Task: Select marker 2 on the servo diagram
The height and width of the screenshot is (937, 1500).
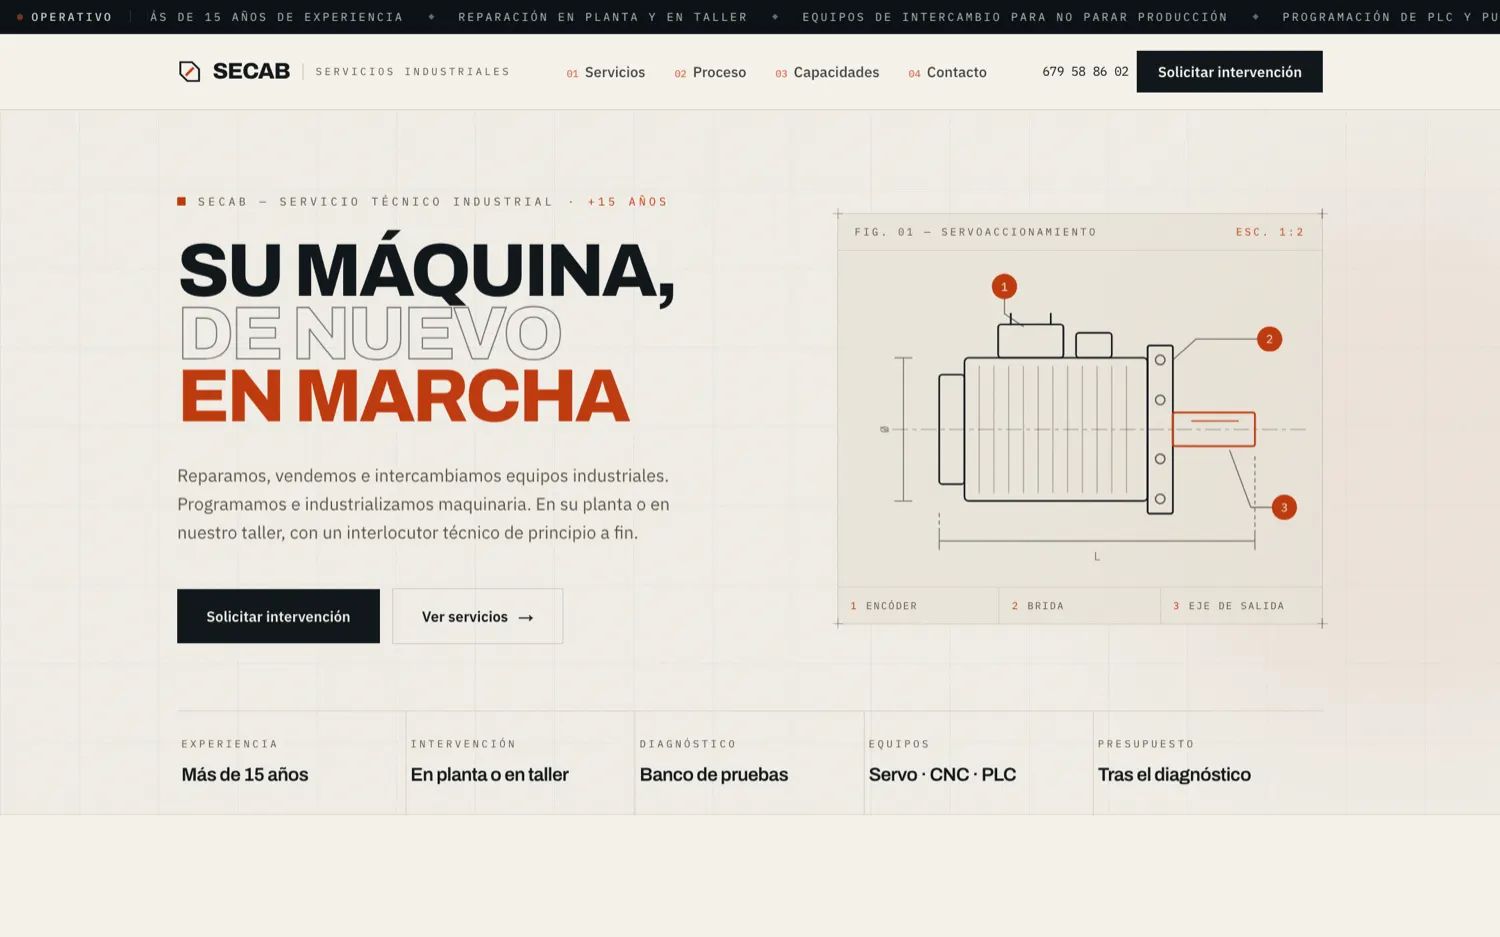Action: click(1269, 339)
